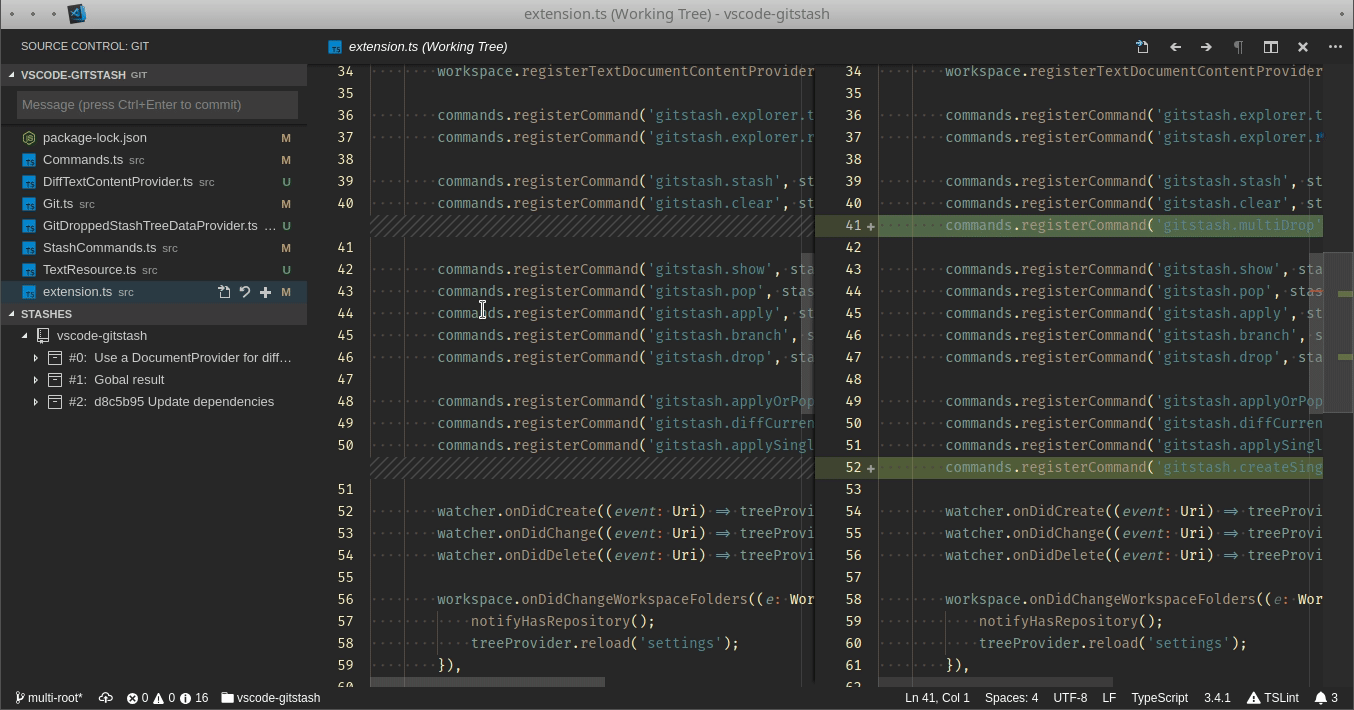Click TypeScript icon of Commands.ts
This screenshot has width=1354, height=710.
(29, 160)
